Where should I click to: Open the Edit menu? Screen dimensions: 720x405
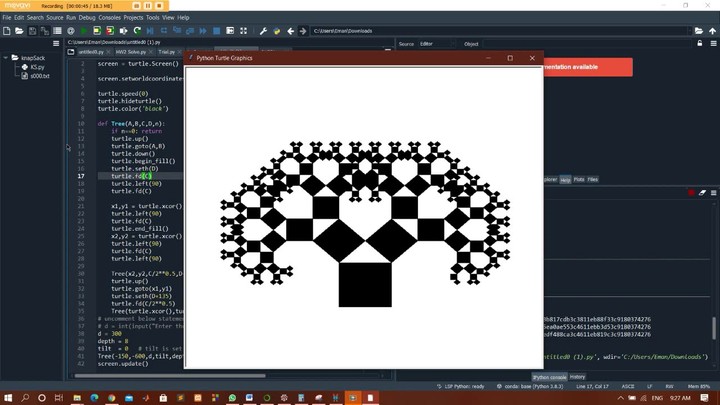pos(19,17)
